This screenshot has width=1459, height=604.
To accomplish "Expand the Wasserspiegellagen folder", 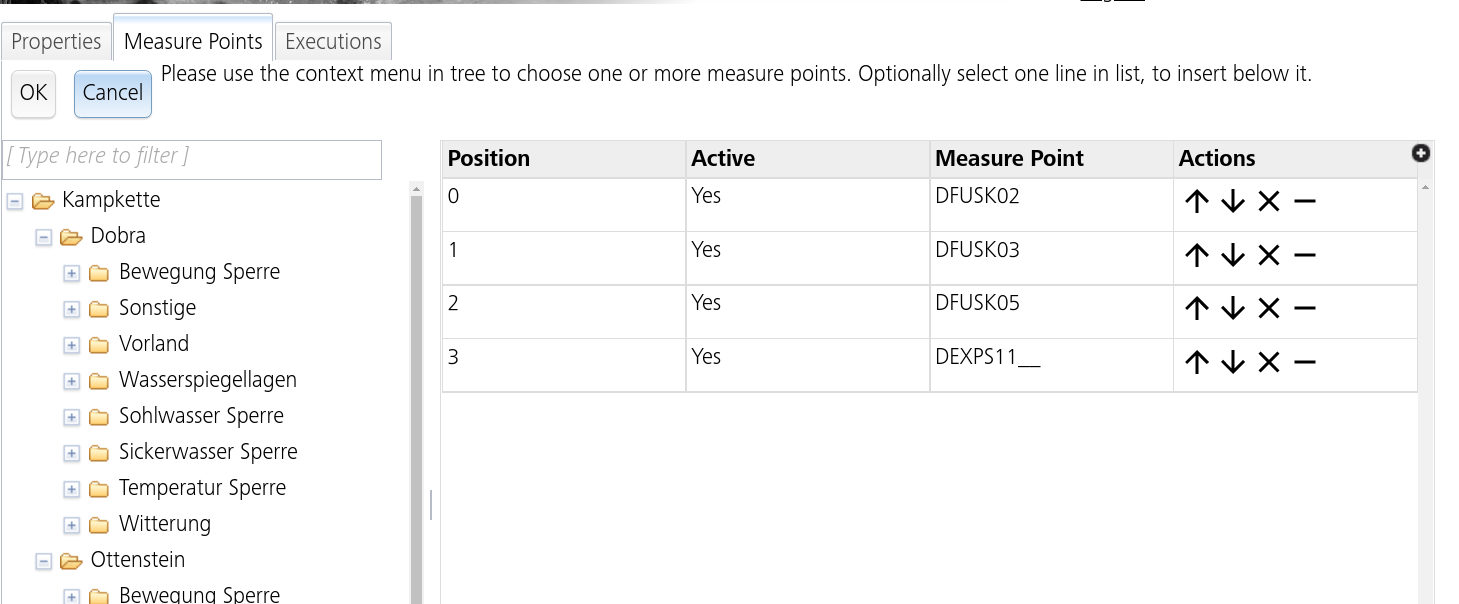I will 71,381.
